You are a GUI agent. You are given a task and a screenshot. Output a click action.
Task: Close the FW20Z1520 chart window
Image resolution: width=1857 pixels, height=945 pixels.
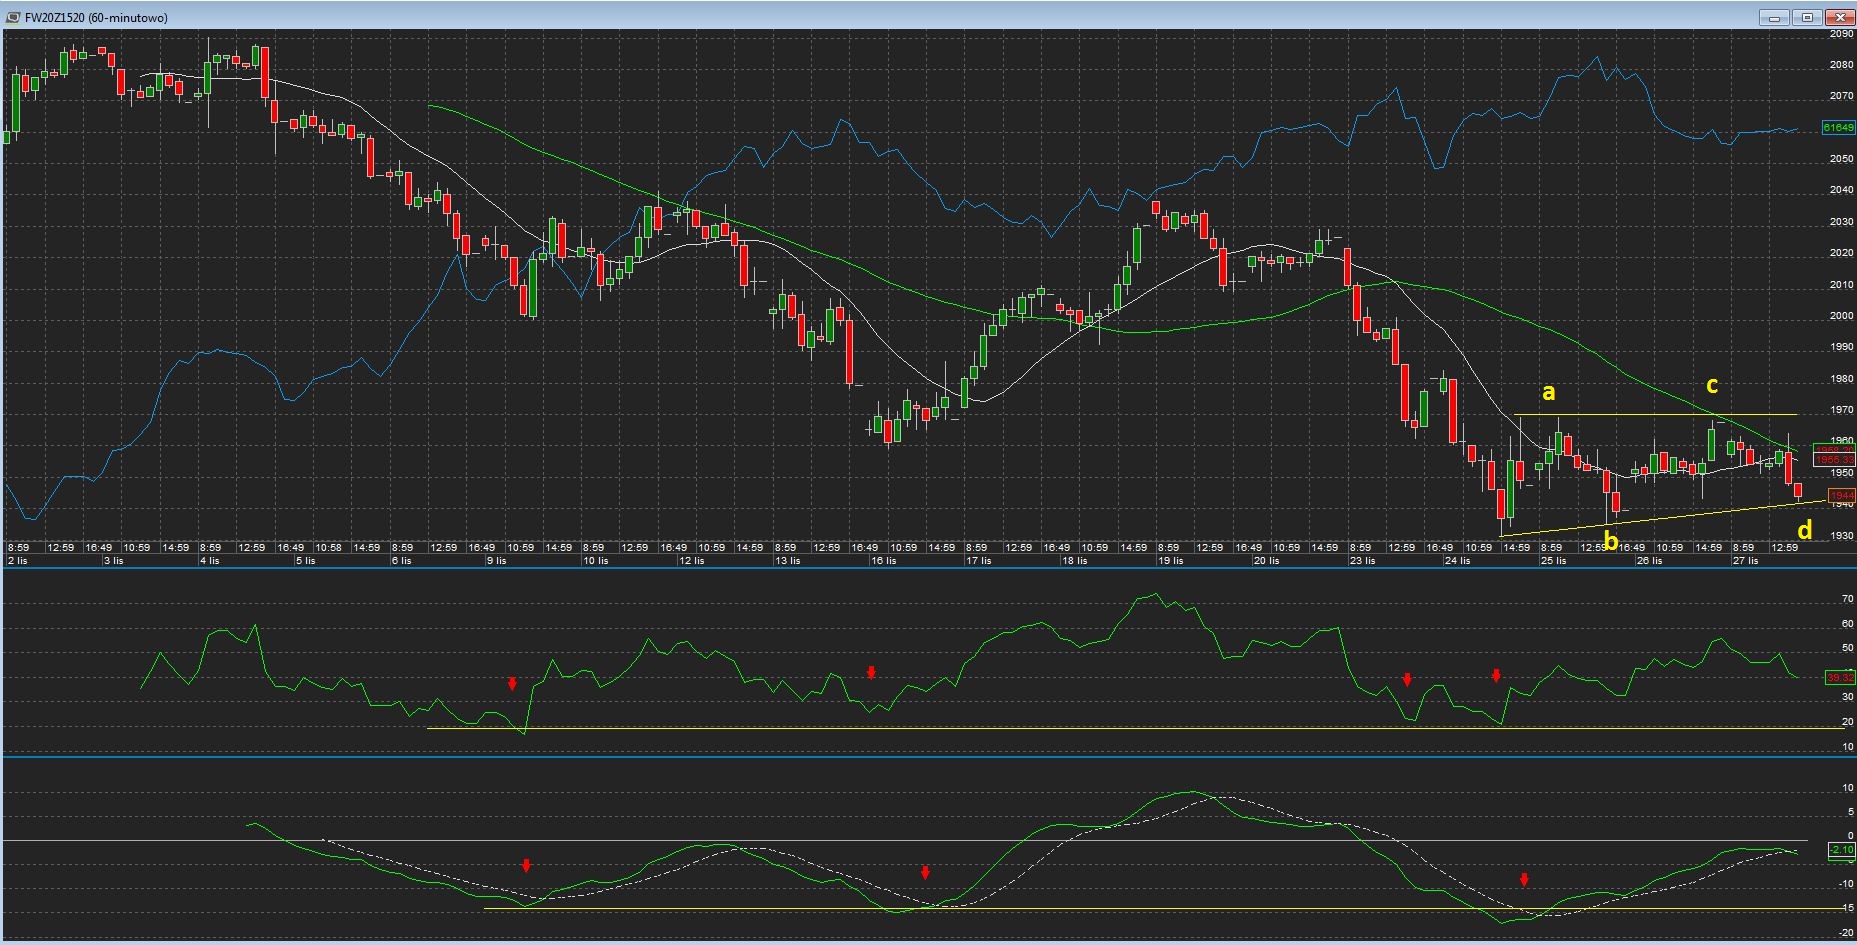pos(1840,17)
